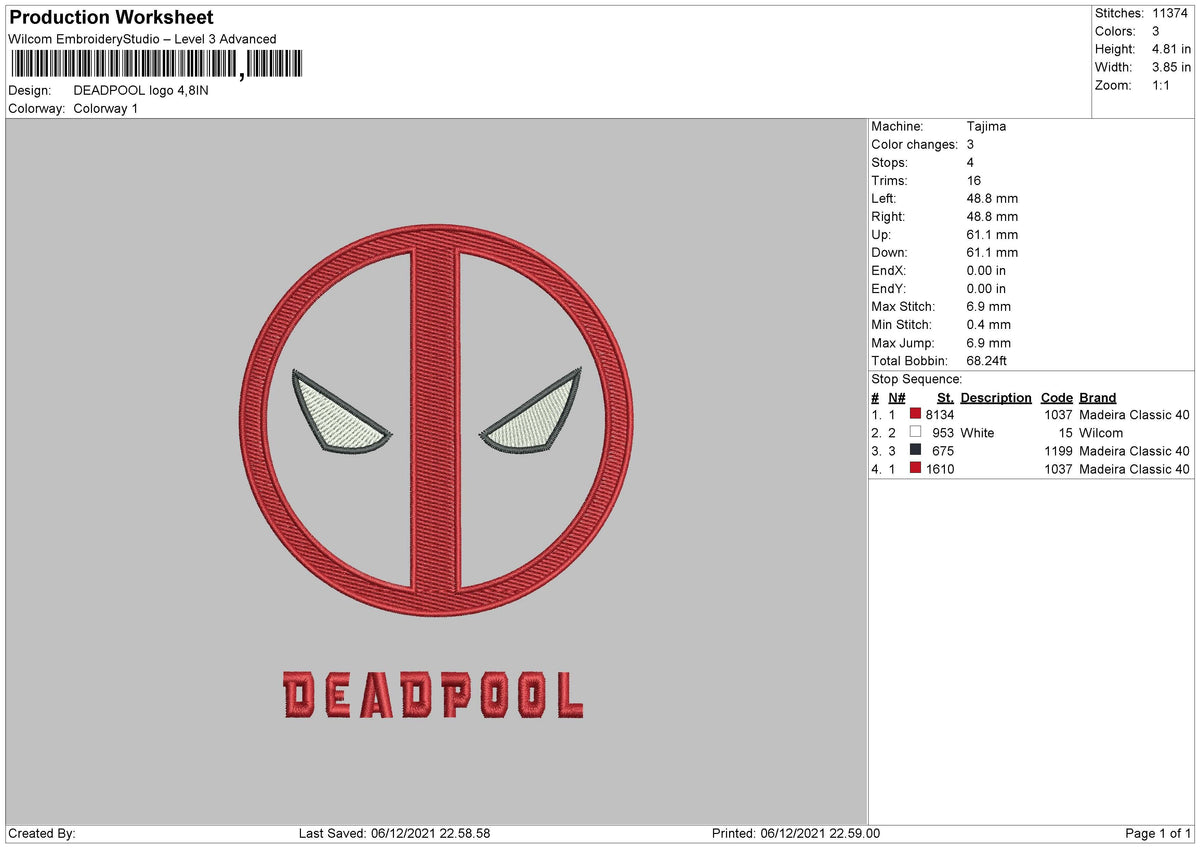Click the design name DEADPOOL logo 4,8IN
1200x848 pixels.
(141, 91)
